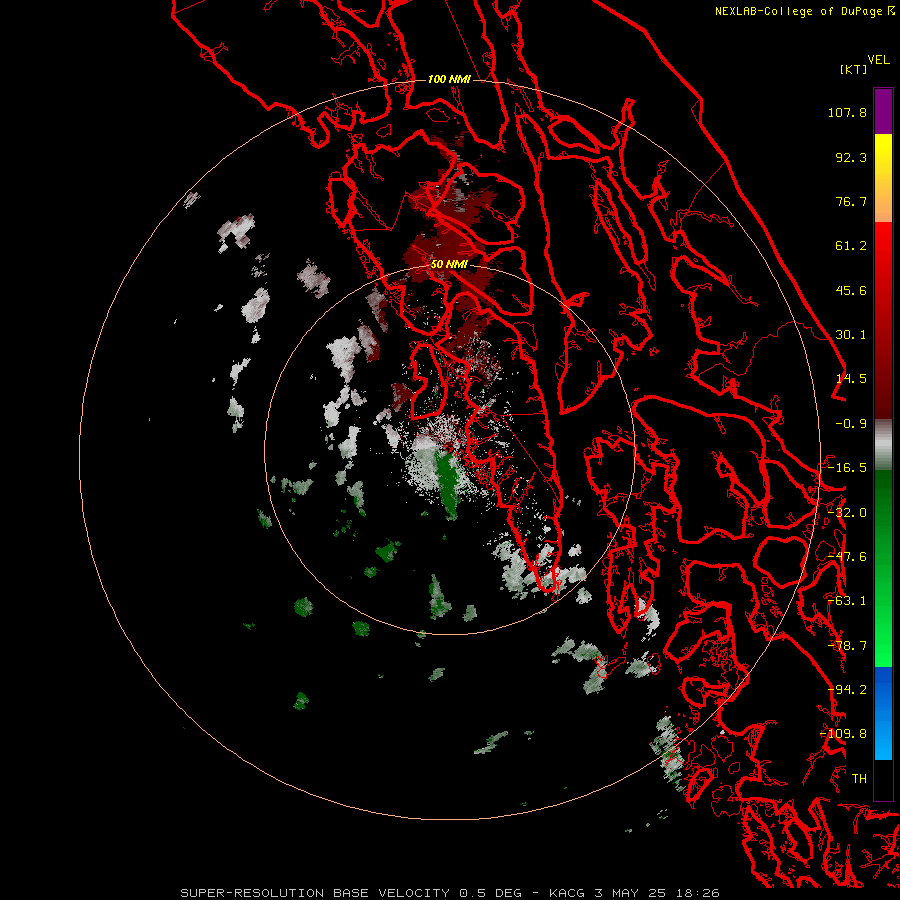Click the 76.7 velocity scale value
The image size is (900, 900).
point(851,201)
